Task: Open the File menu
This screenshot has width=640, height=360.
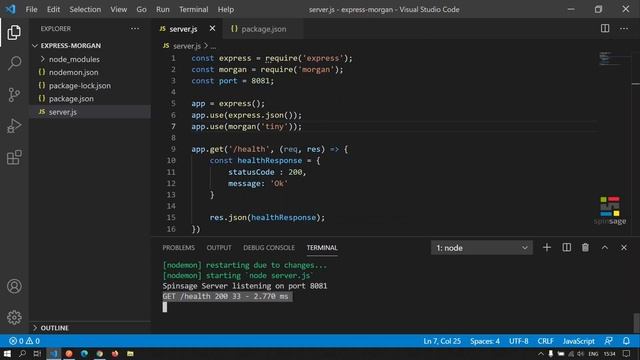Action: coord(31,9)
